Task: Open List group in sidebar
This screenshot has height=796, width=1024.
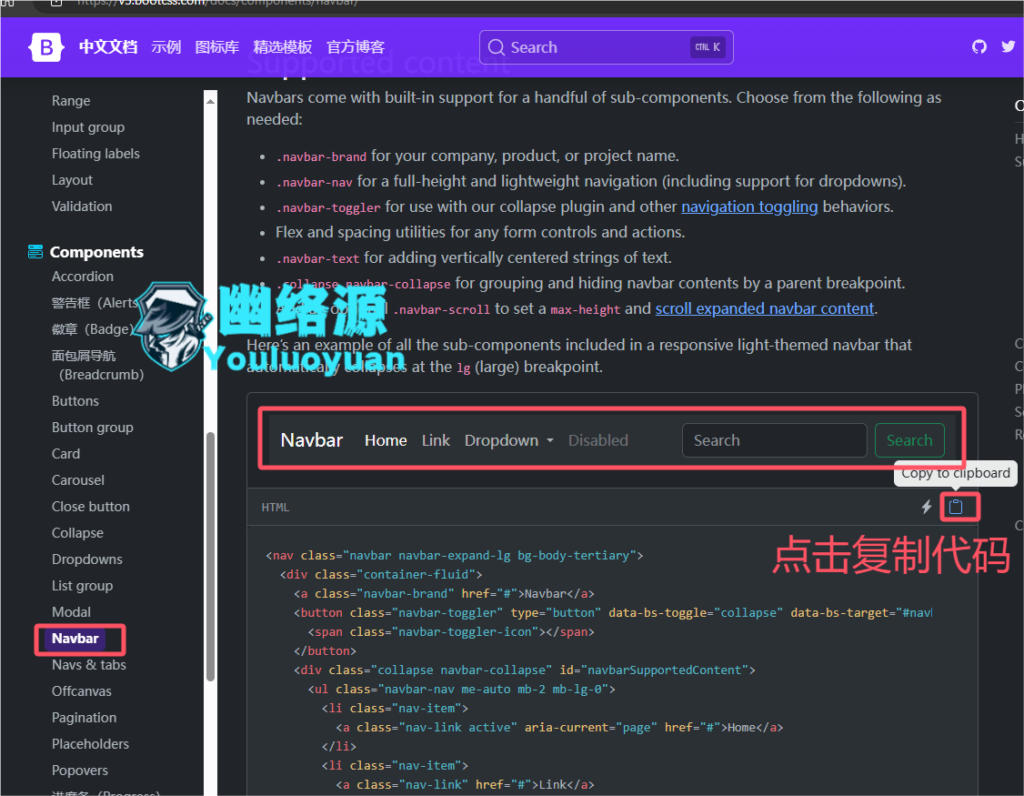Action: 82,586
